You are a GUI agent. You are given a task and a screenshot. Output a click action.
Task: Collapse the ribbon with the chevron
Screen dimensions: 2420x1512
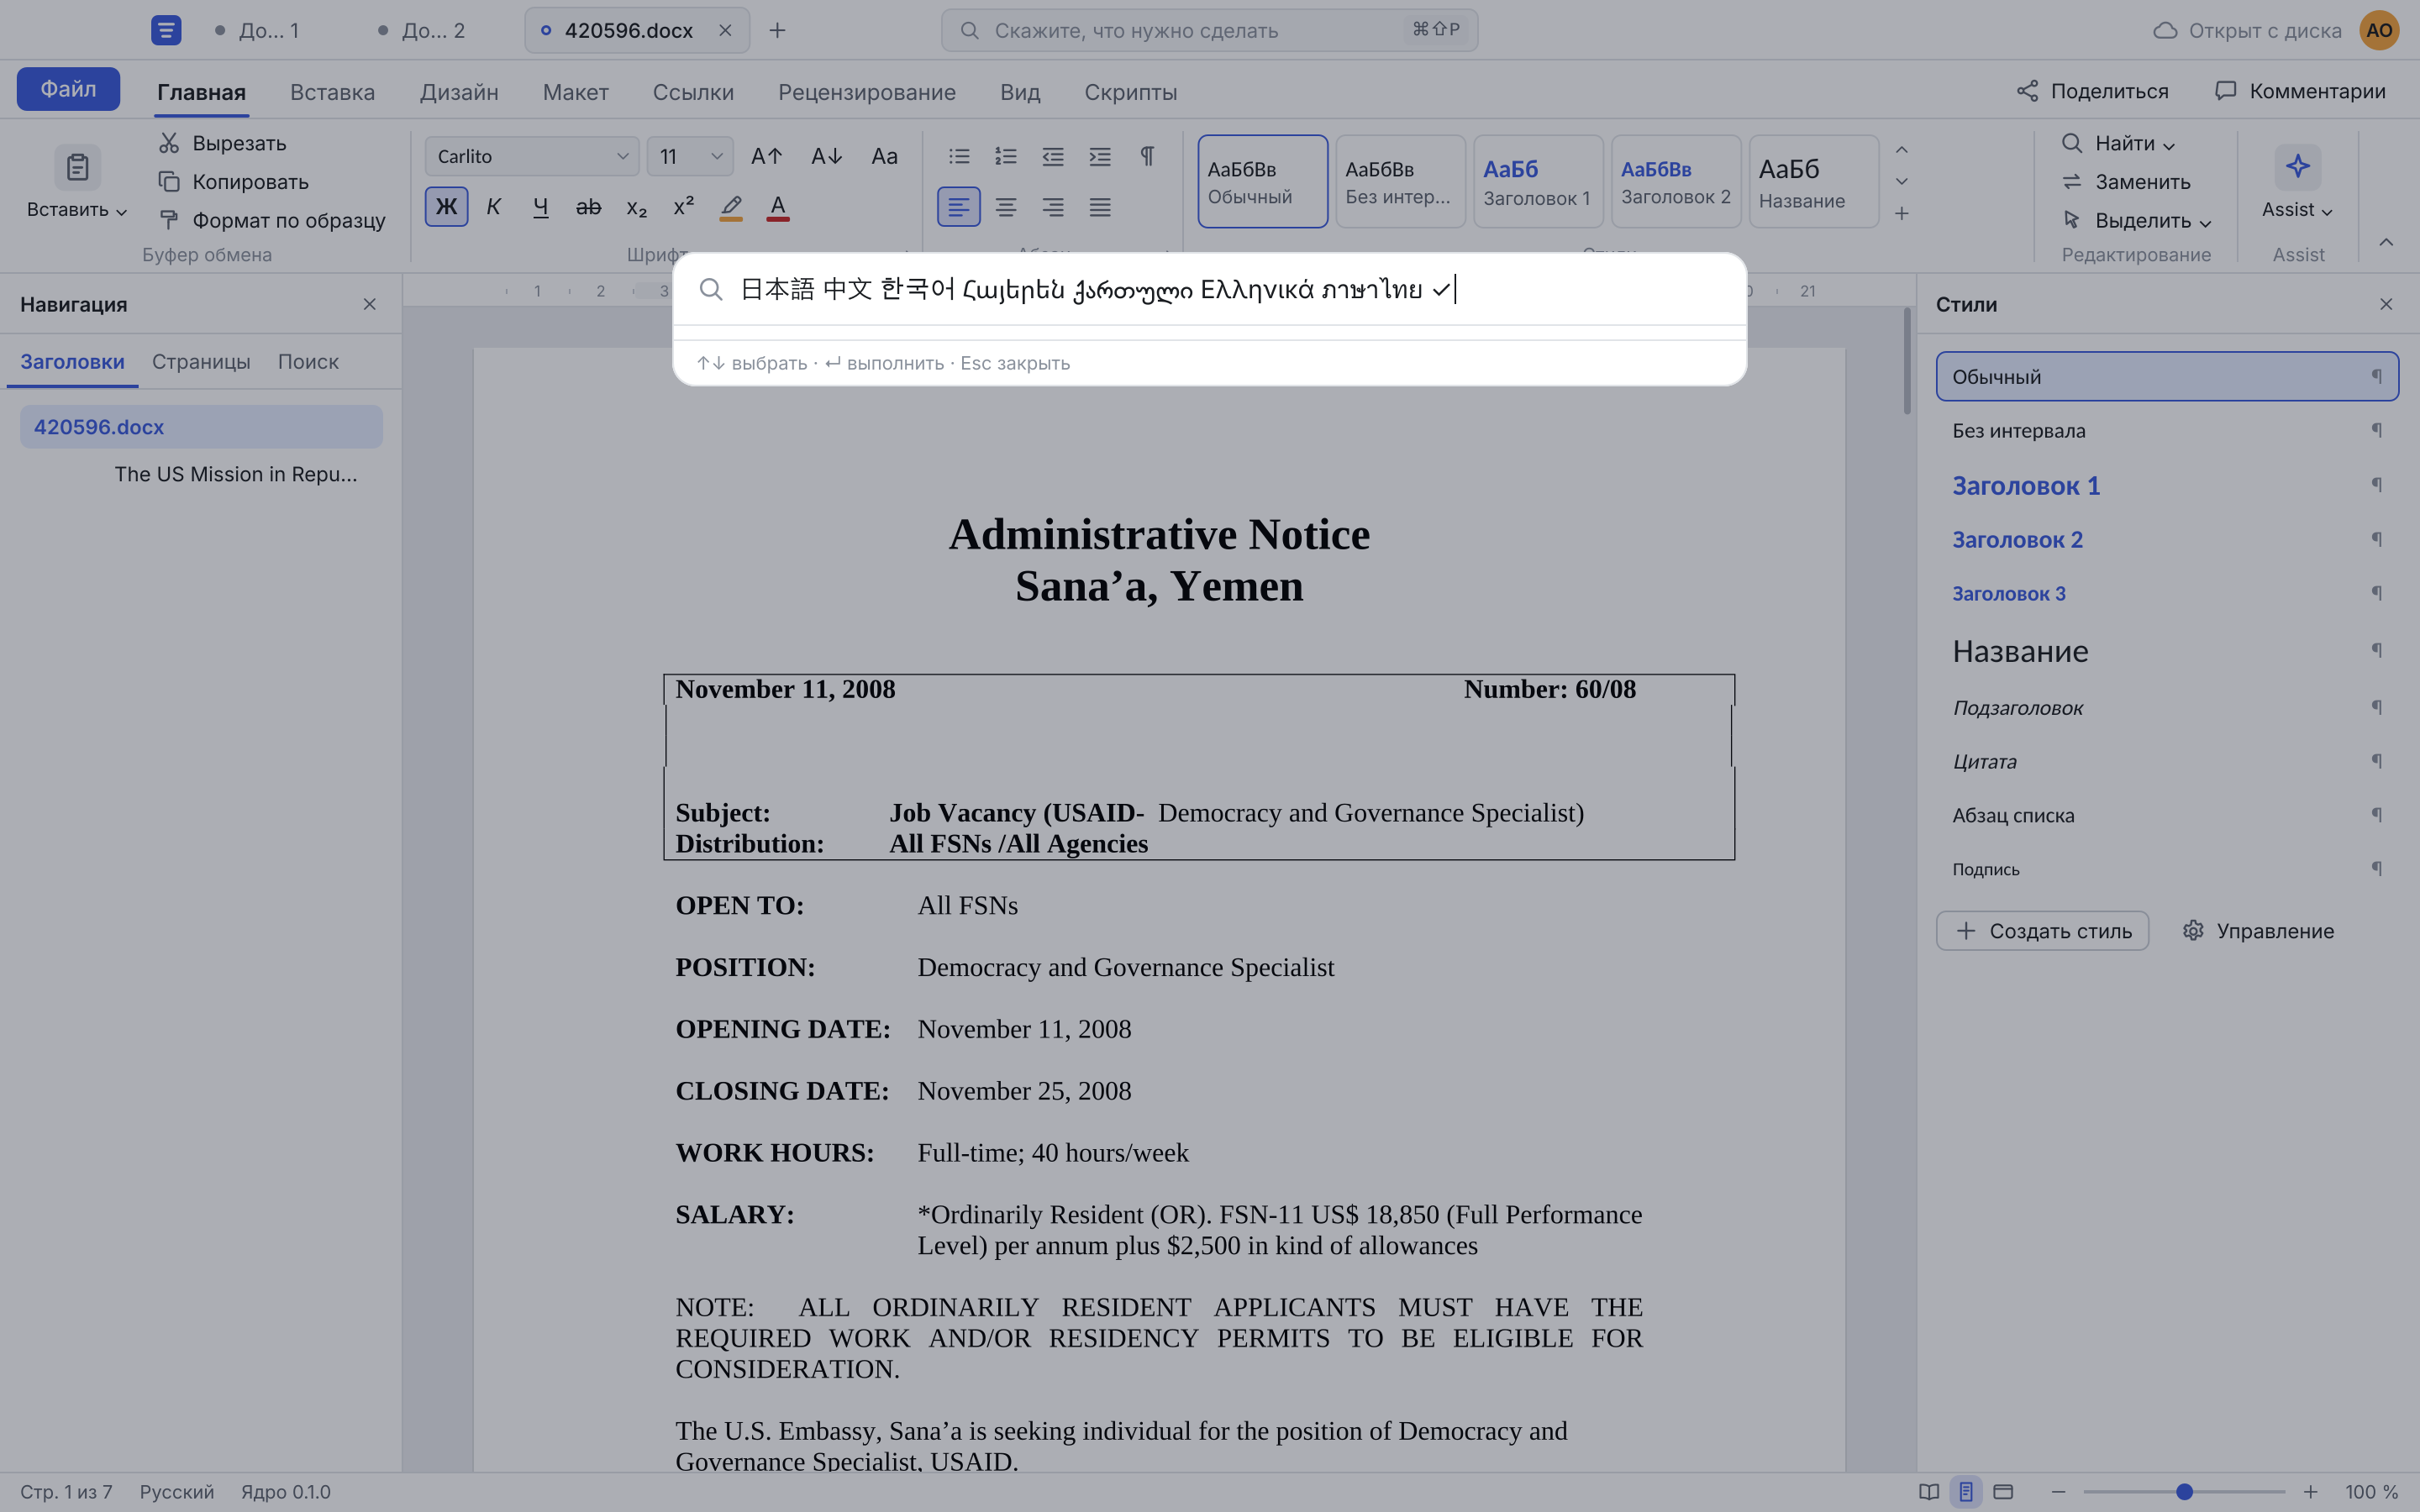[2386, 242]
